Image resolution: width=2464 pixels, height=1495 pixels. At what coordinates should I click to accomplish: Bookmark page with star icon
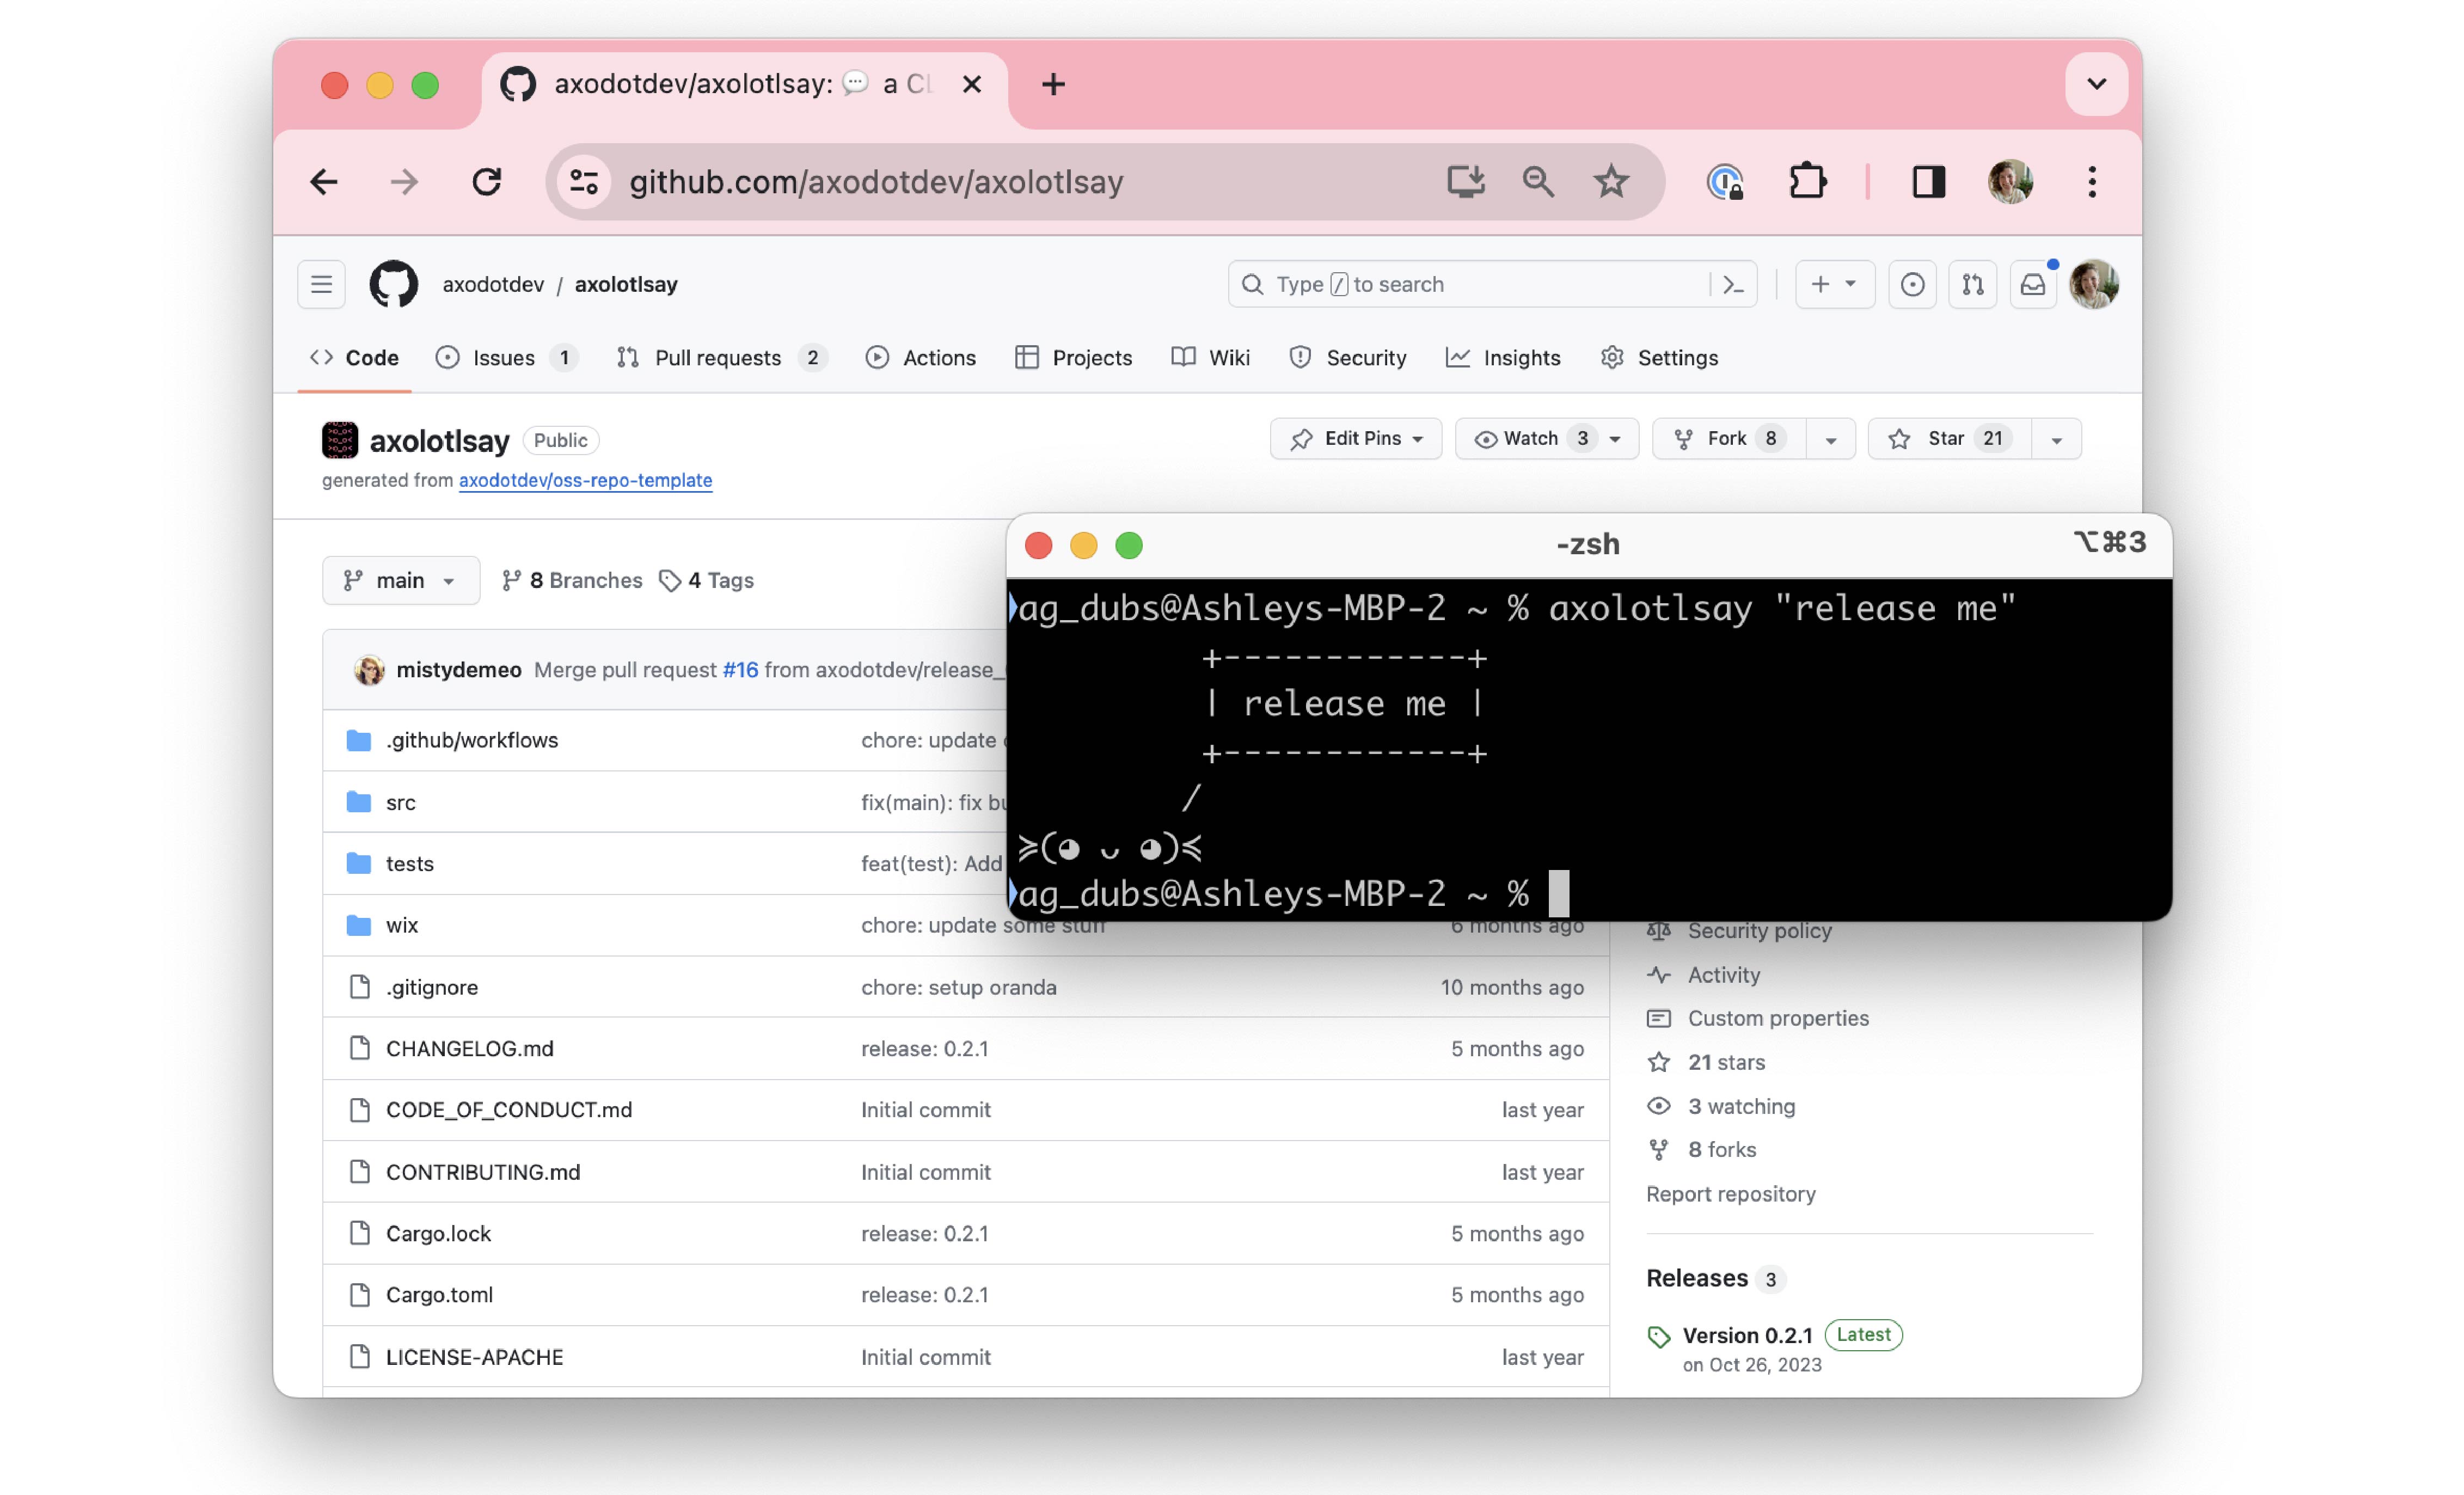1611,182
